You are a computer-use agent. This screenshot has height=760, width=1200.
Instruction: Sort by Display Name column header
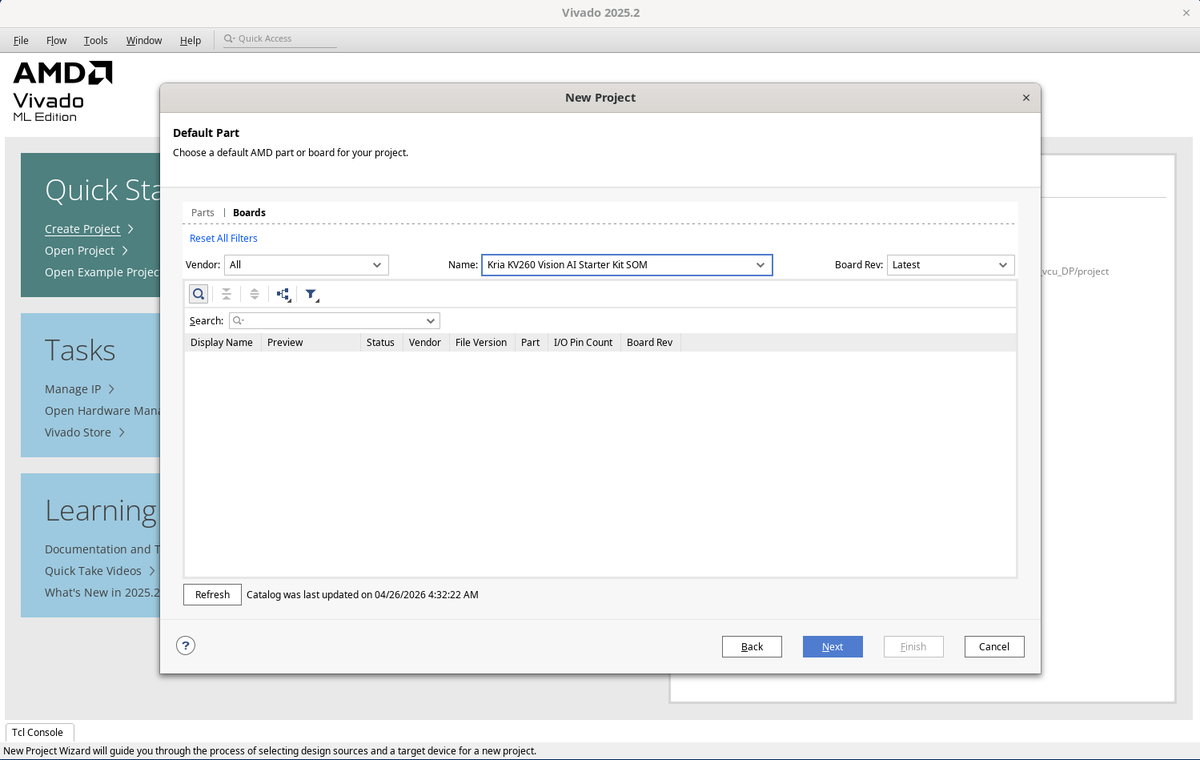(222, 342)
